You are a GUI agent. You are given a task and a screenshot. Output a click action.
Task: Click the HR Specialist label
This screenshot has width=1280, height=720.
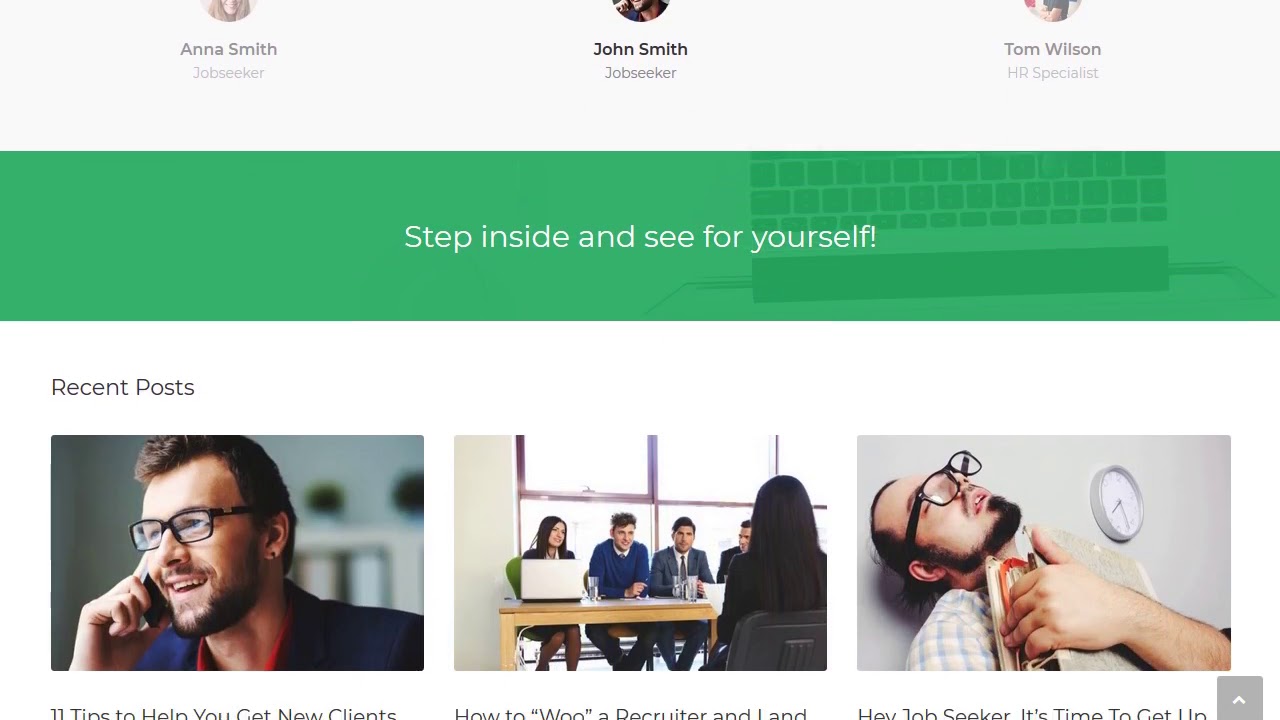click(1053, 73)
